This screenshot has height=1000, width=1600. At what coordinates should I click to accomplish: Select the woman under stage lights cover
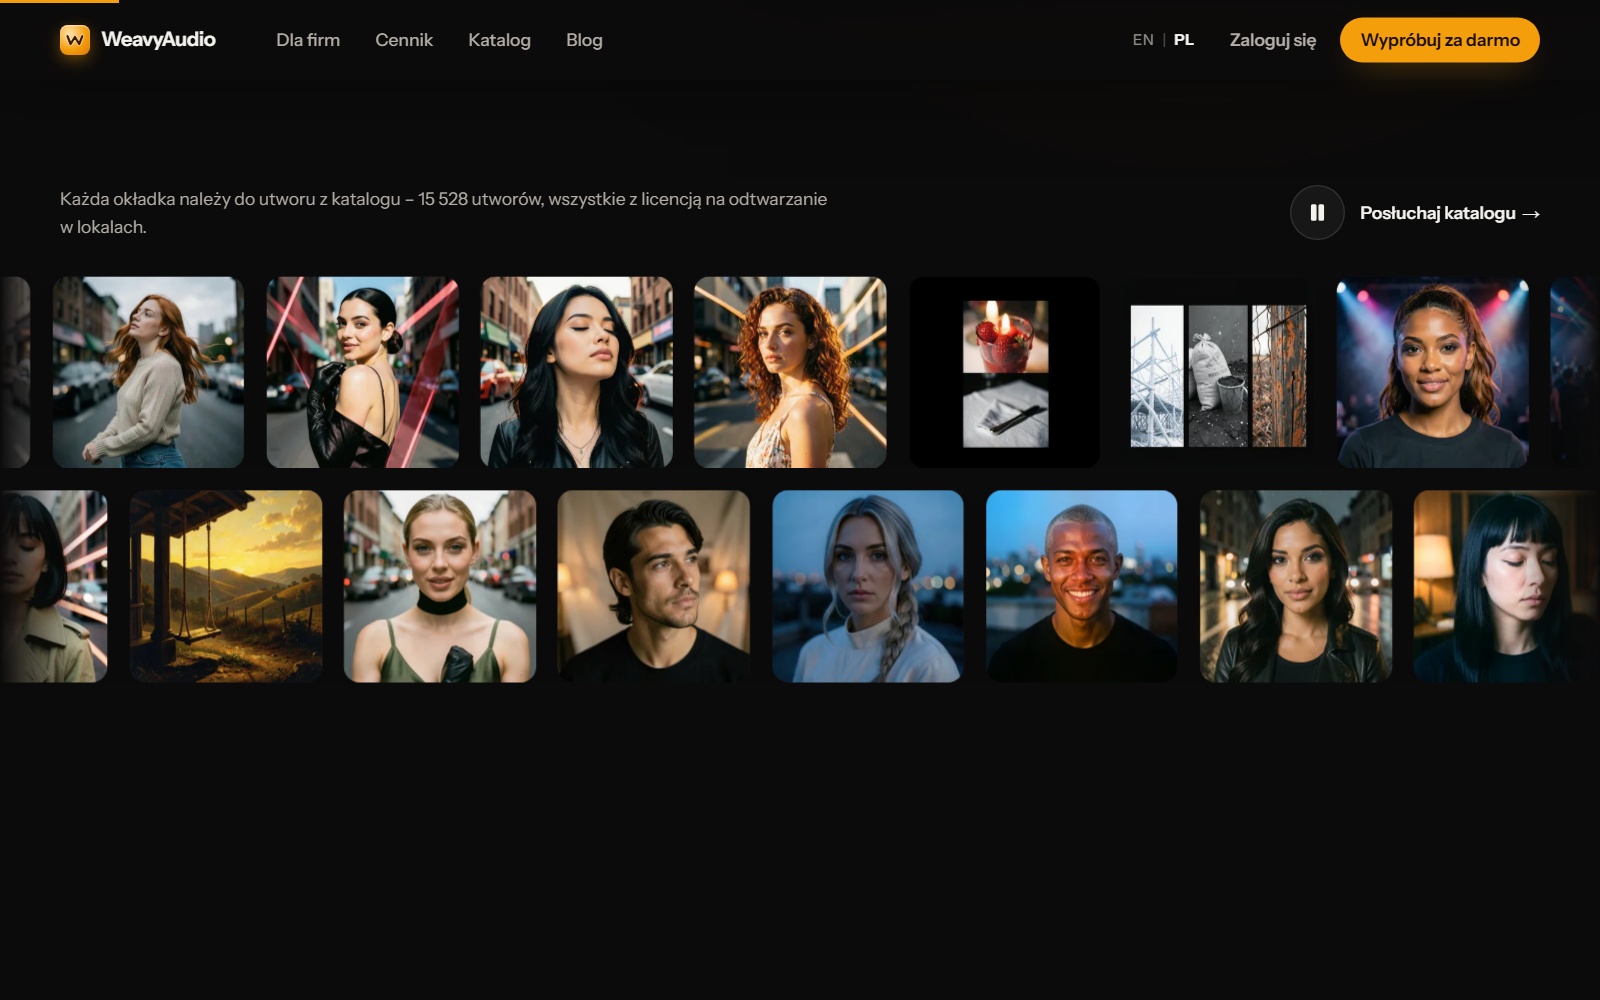coord(1433,372)
